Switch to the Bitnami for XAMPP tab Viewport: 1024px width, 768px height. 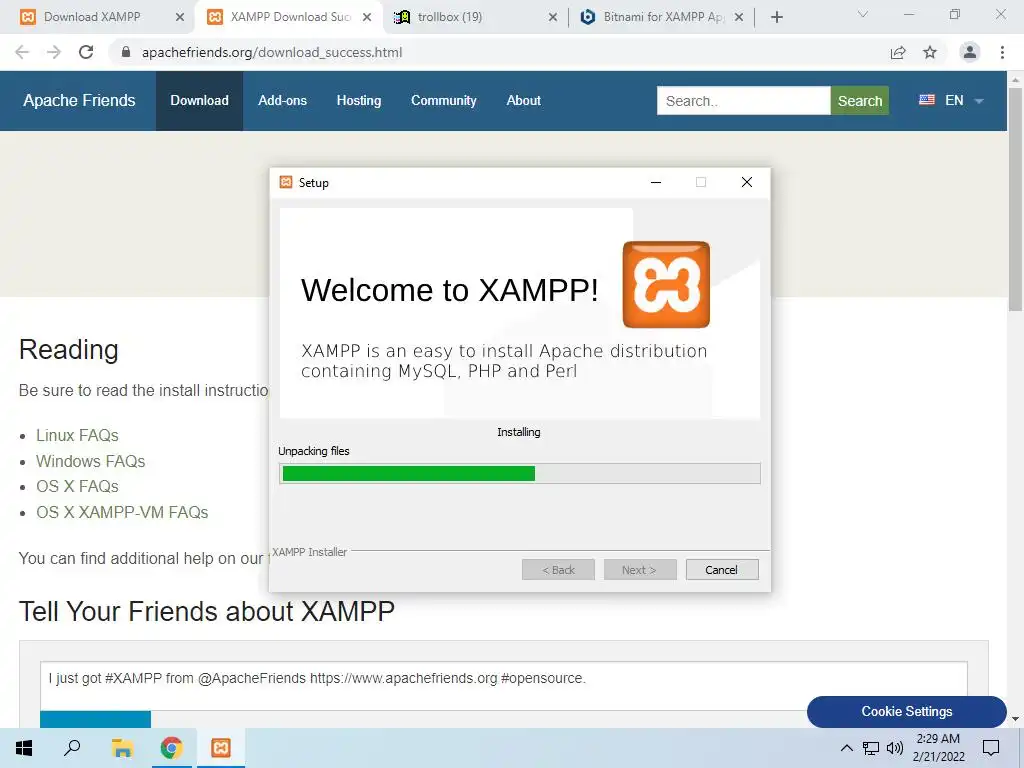click(663, 17)
